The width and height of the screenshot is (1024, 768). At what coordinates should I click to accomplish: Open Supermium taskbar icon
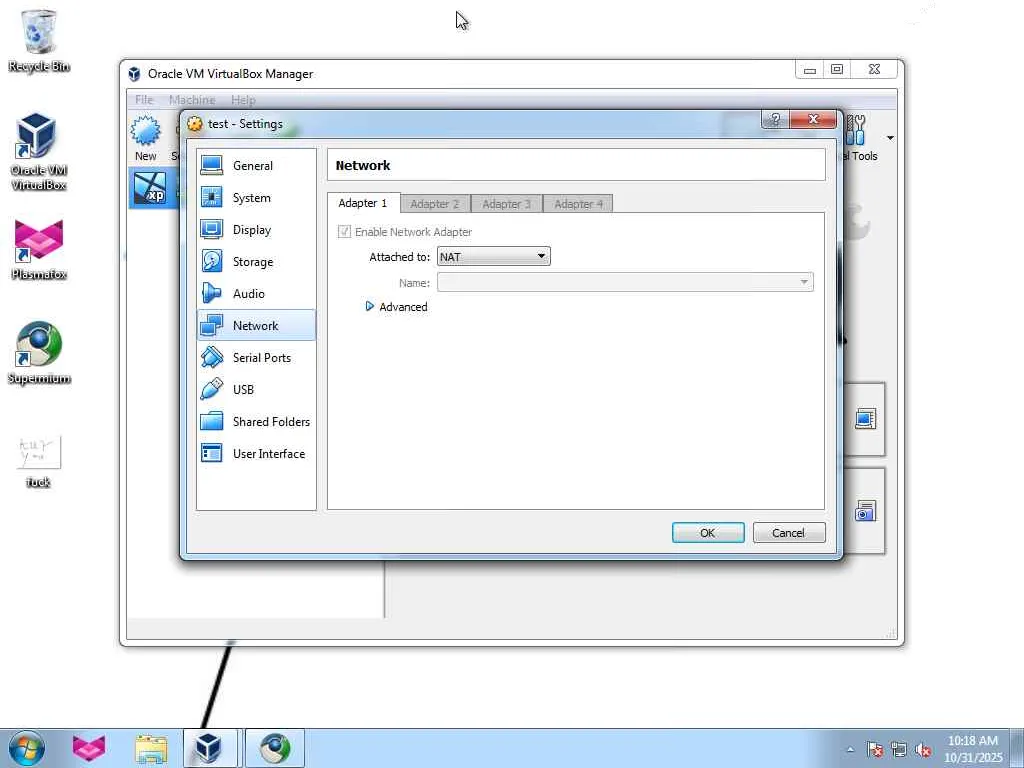coord(275,748)
